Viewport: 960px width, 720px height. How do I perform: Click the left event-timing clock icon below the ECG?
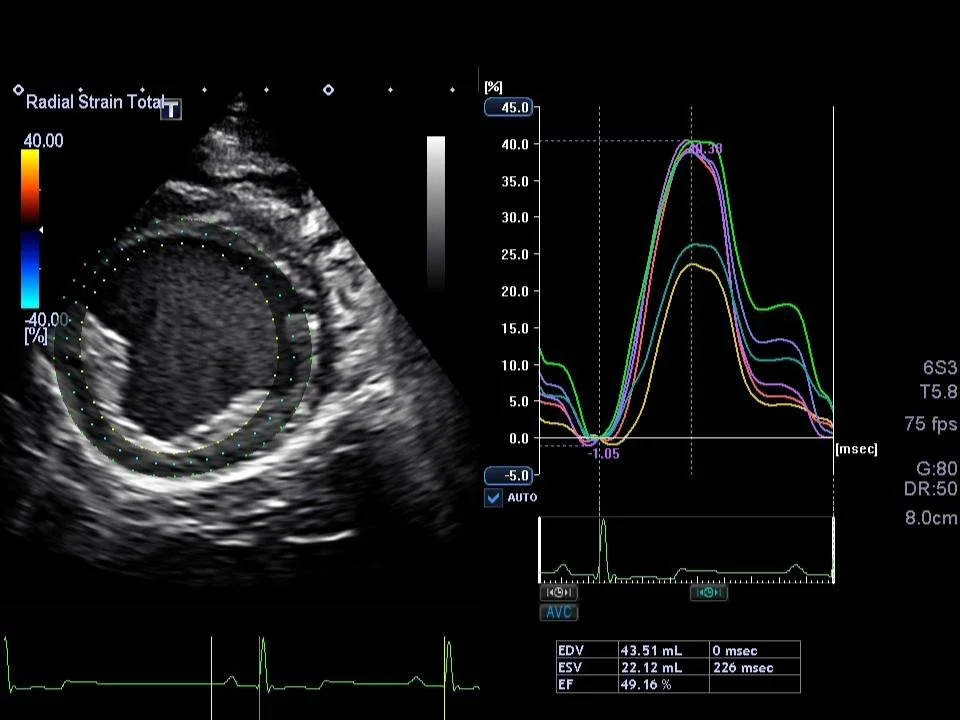(558, 592)
